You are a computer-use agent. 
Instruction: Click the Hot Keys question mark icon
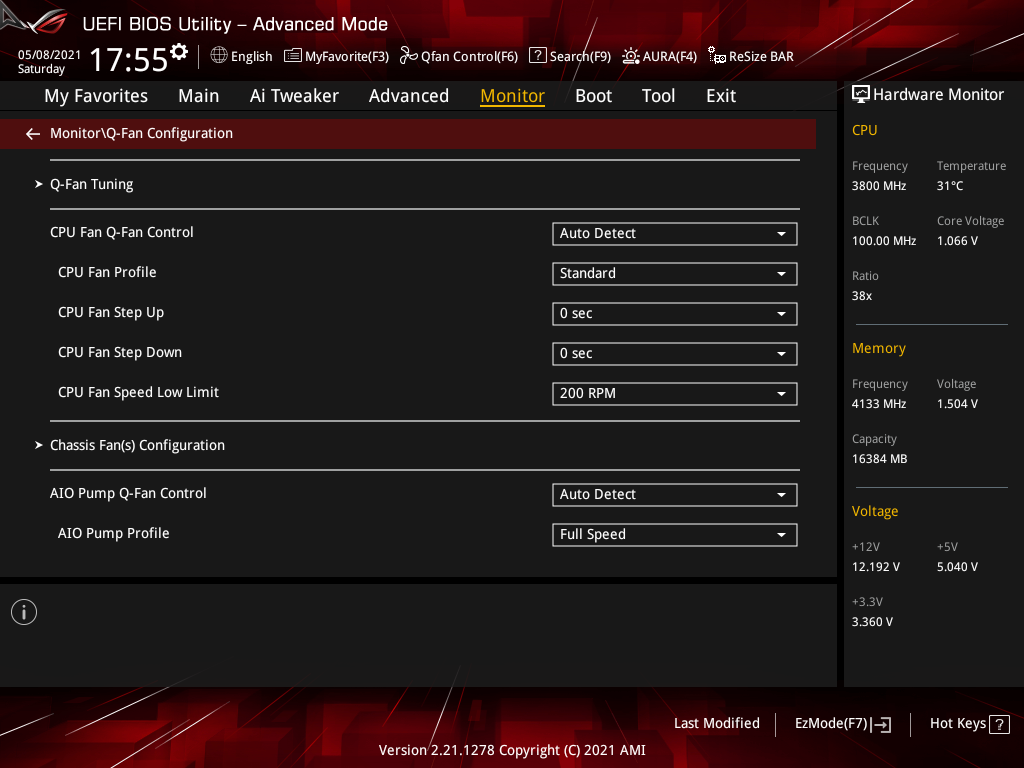[x=999, y=724]
